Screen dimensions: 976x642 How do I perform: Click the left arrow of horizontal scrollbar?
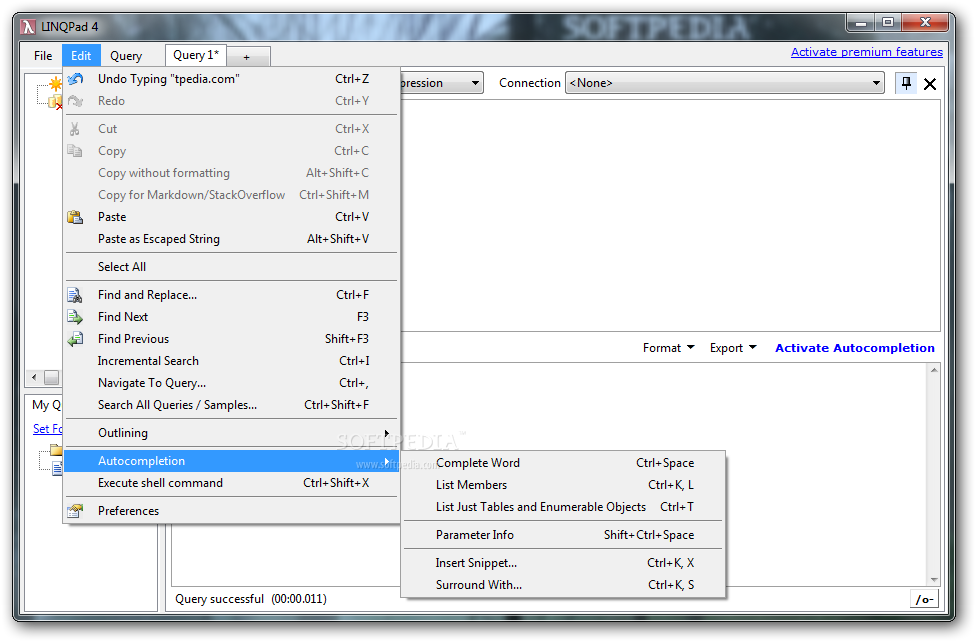pos(34,377)
